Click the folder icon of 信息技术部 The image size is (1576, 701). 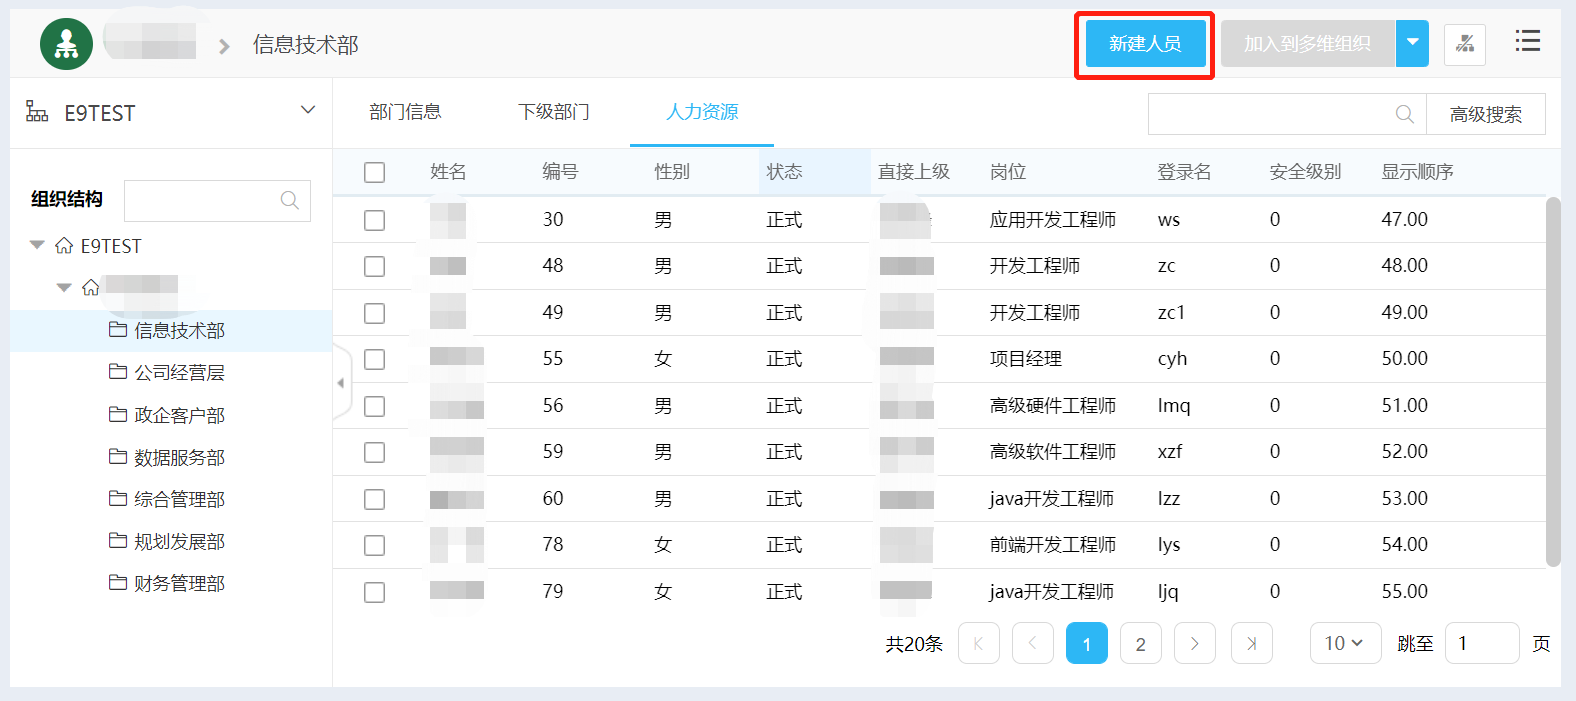point(118,329)
